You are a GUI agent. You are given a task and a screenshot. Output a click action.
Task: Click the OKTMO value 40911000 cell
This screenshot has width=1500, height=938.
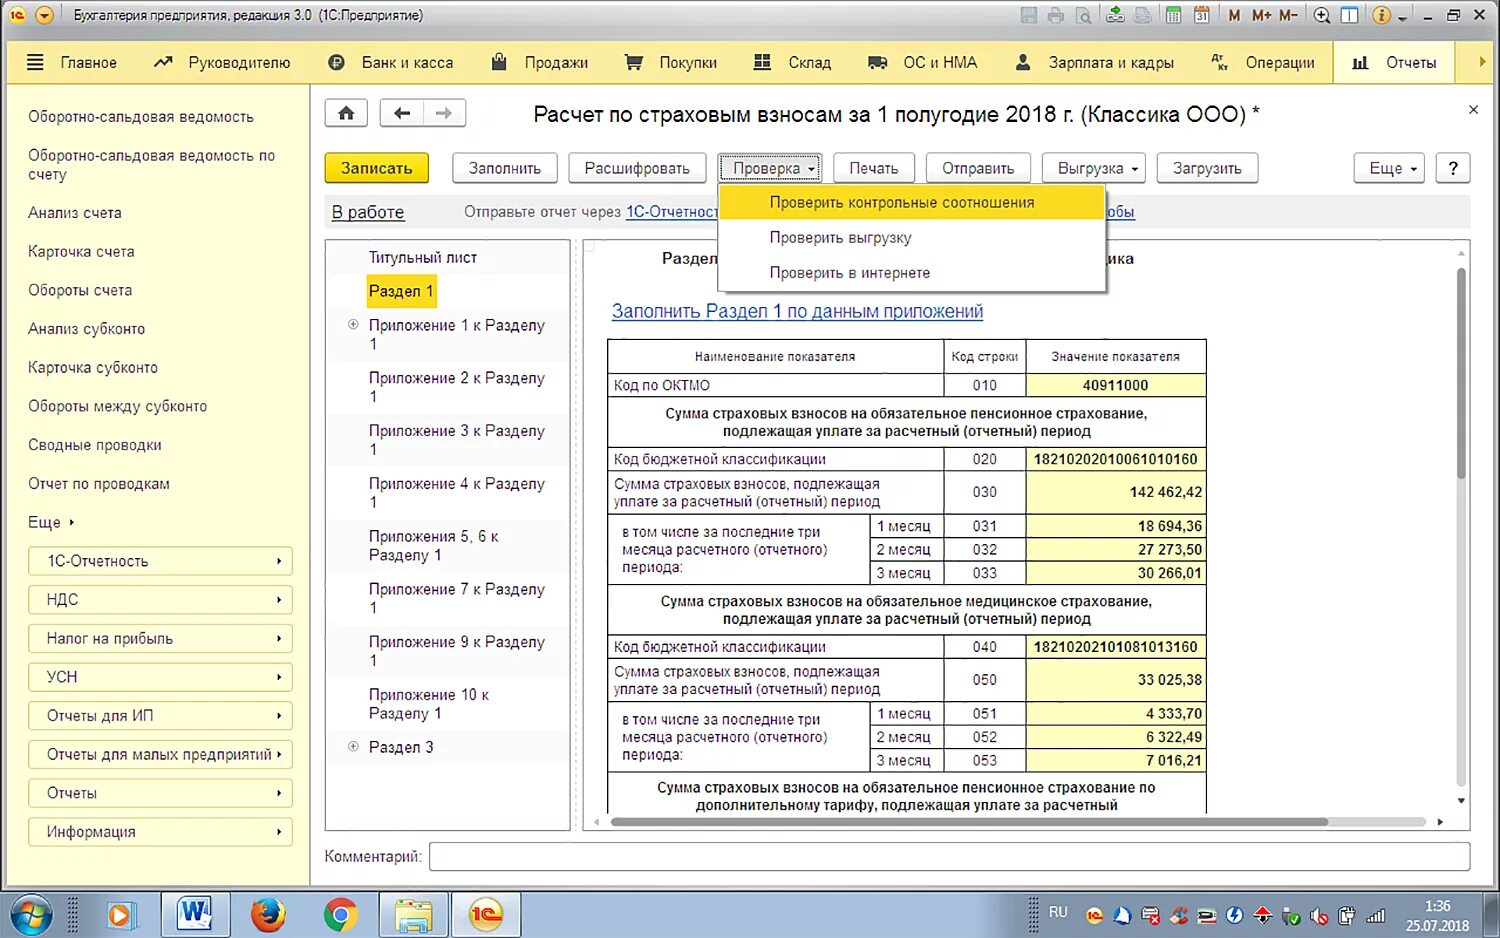(x=1116, y=385)
